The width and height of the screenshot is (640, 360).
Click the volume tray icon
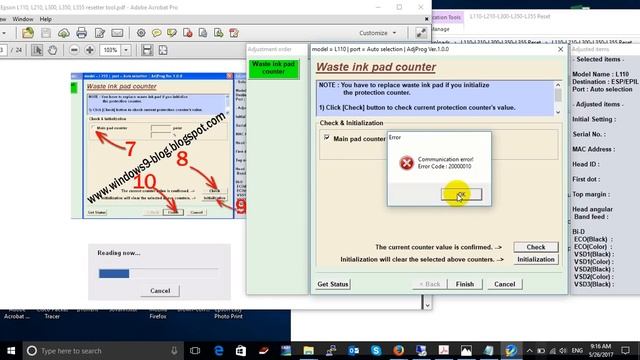(x=563, y=351)
